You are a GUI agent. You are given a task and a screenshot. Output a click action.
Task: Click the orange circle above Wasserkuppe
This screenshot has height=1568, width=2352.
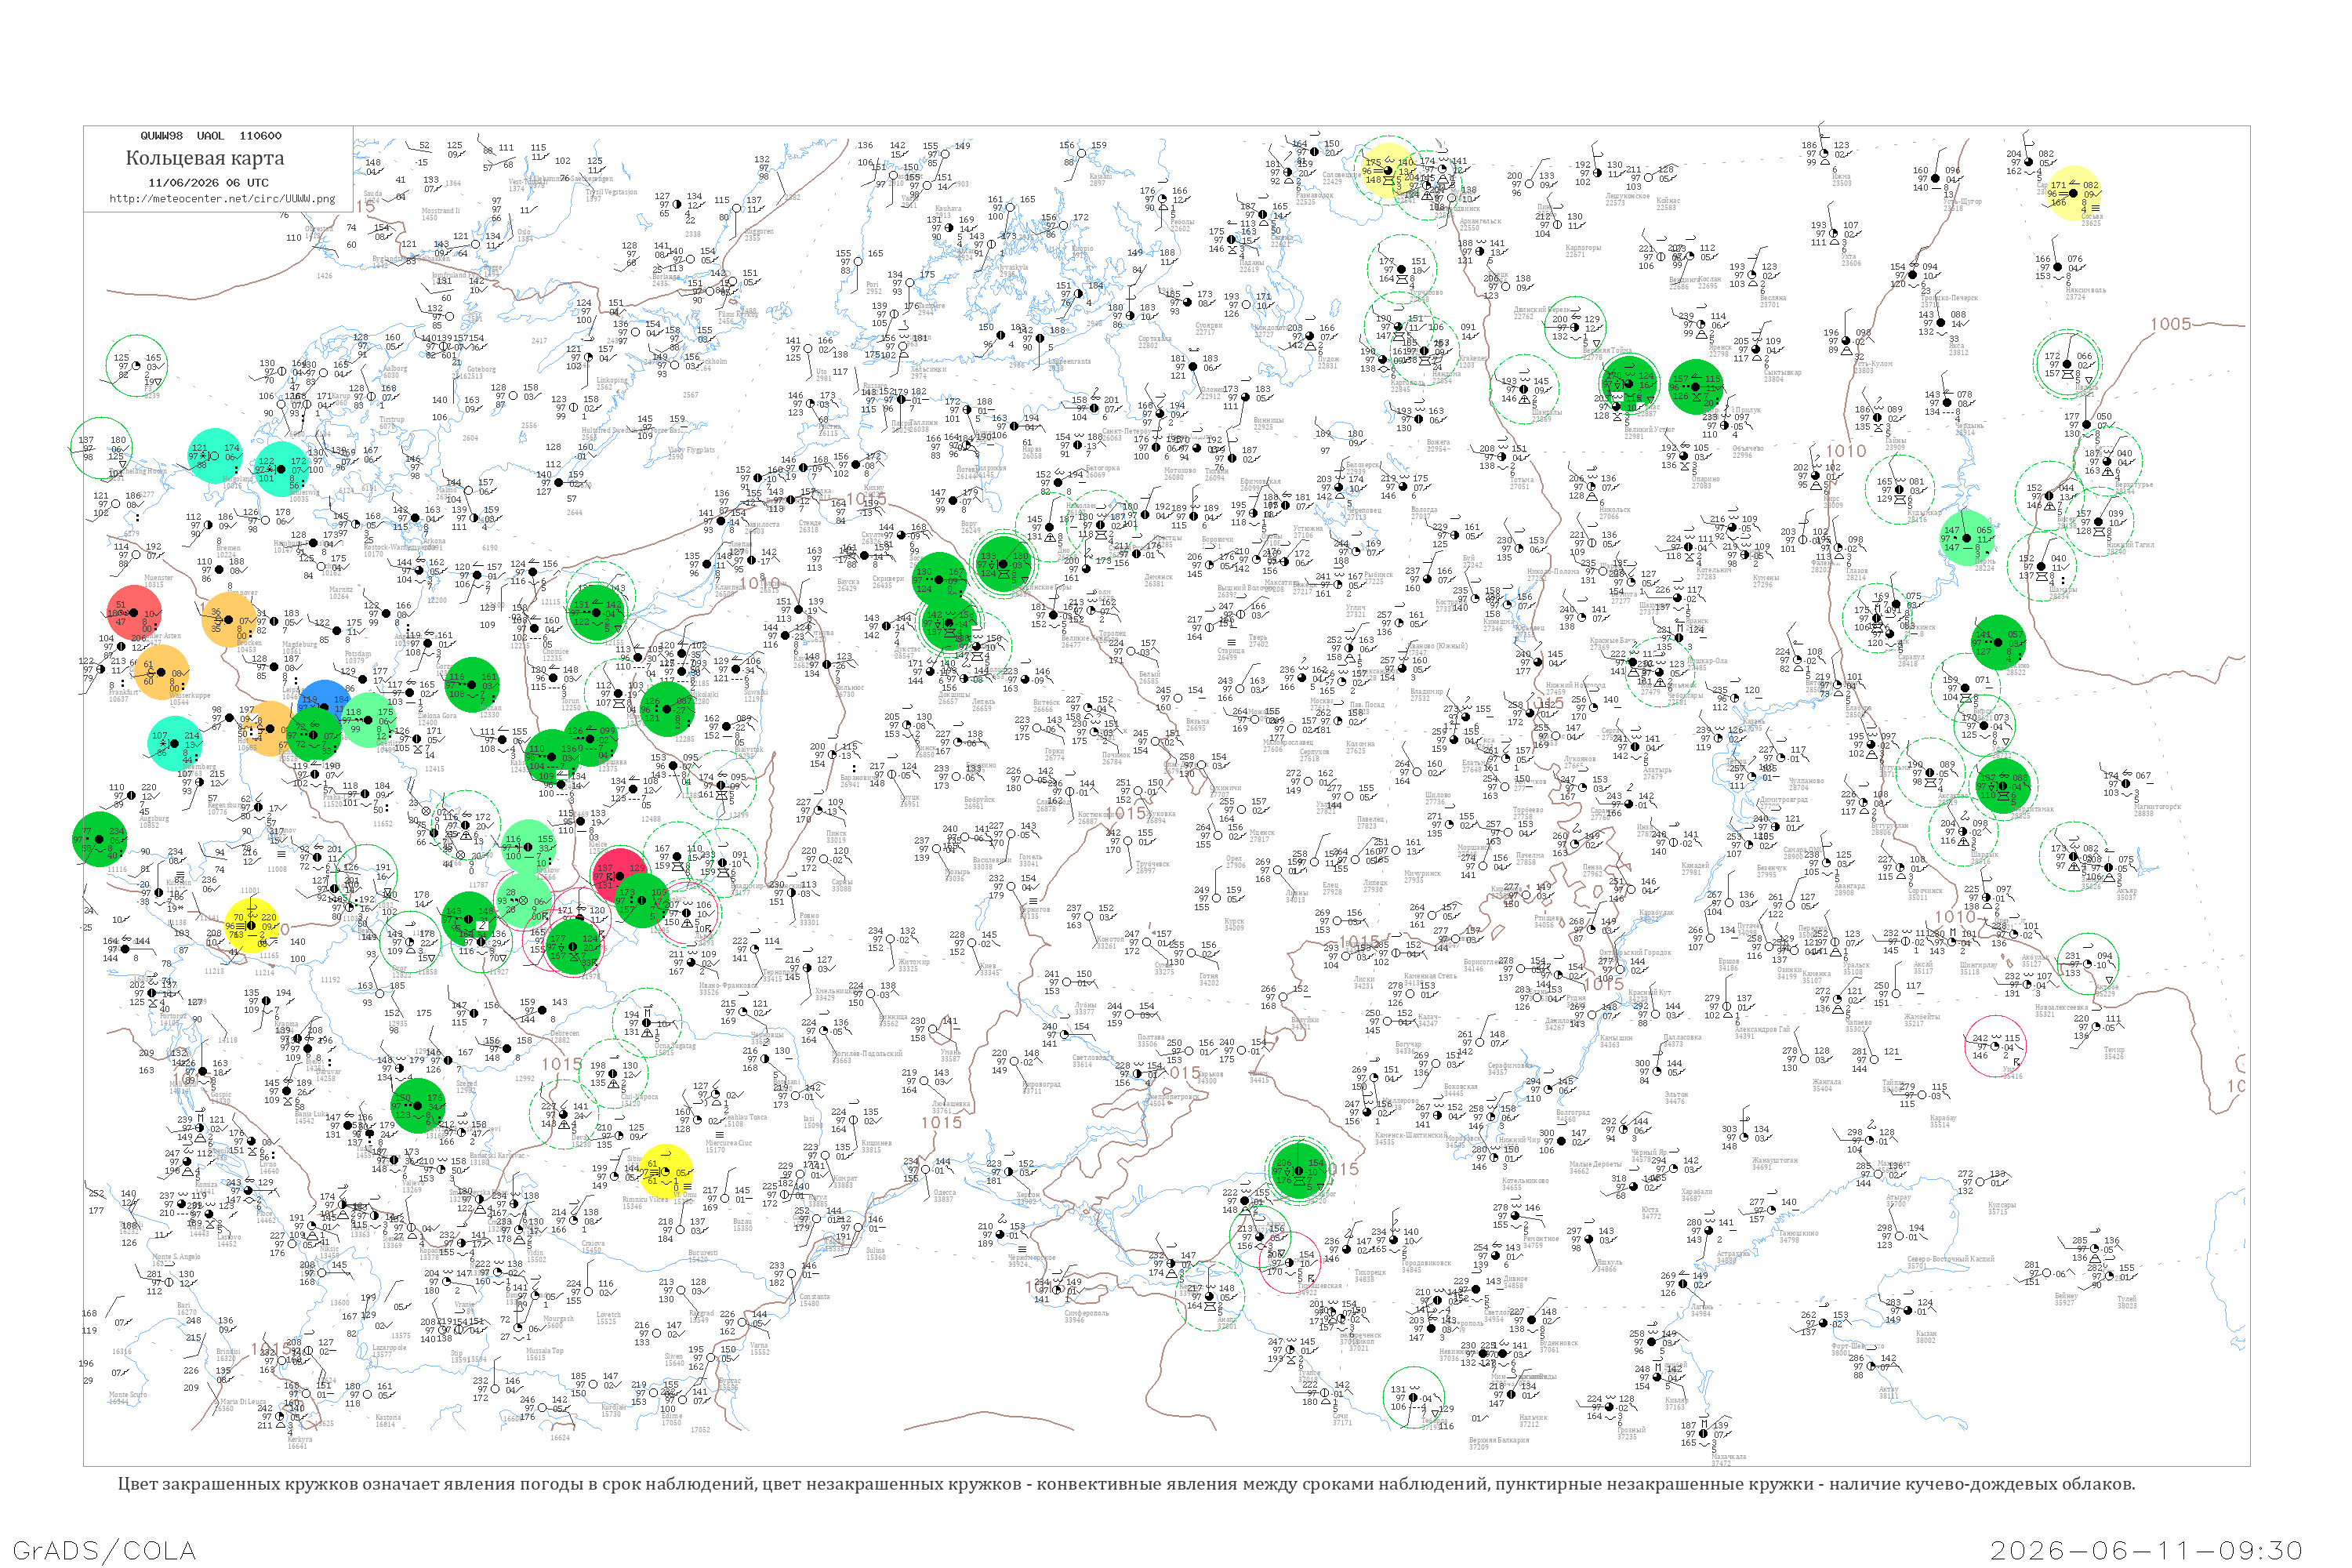coord(161,672)
